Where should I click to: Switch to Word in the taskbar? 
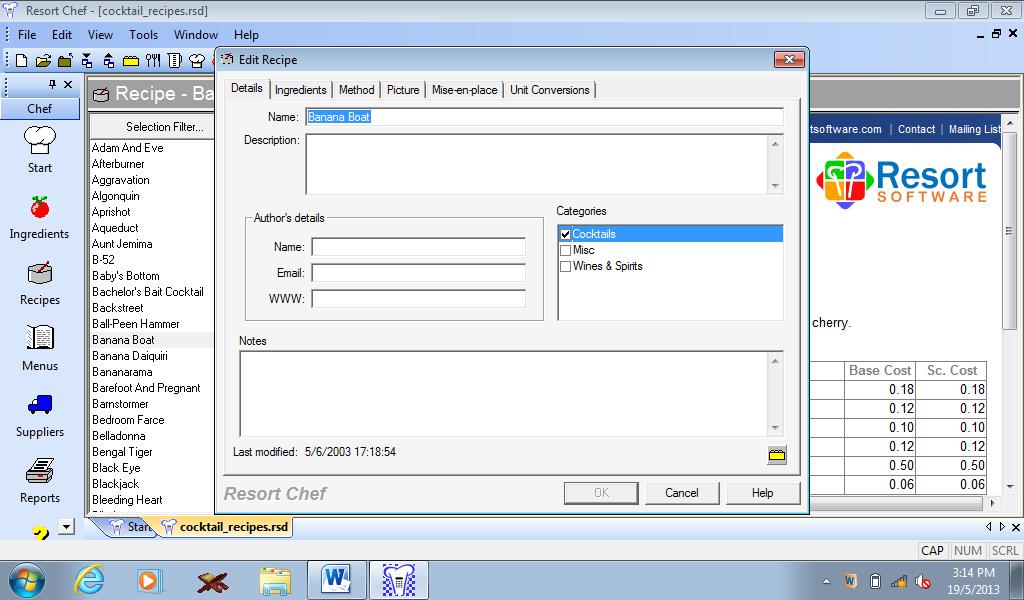point(336,580)
